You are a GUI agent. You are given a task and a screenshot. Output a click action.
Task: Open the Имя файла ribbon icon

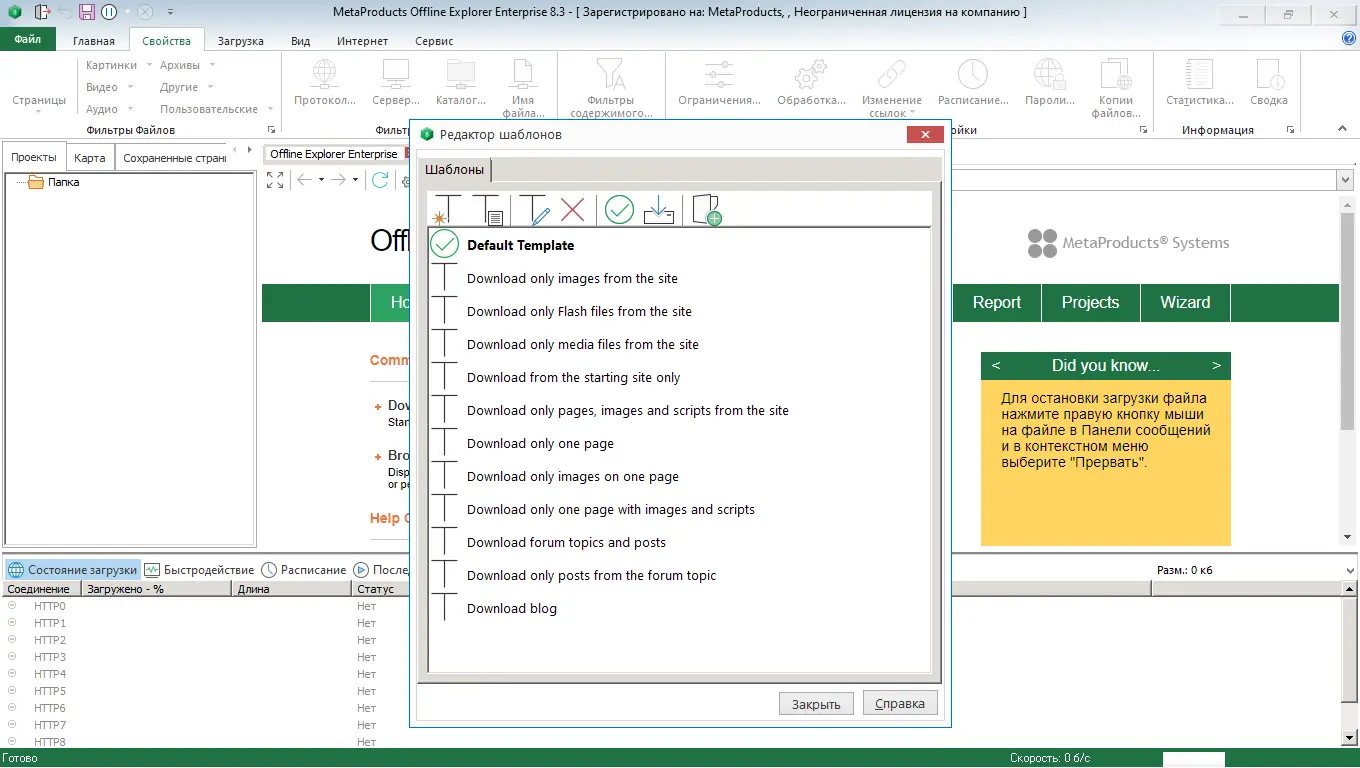point(523,88)
